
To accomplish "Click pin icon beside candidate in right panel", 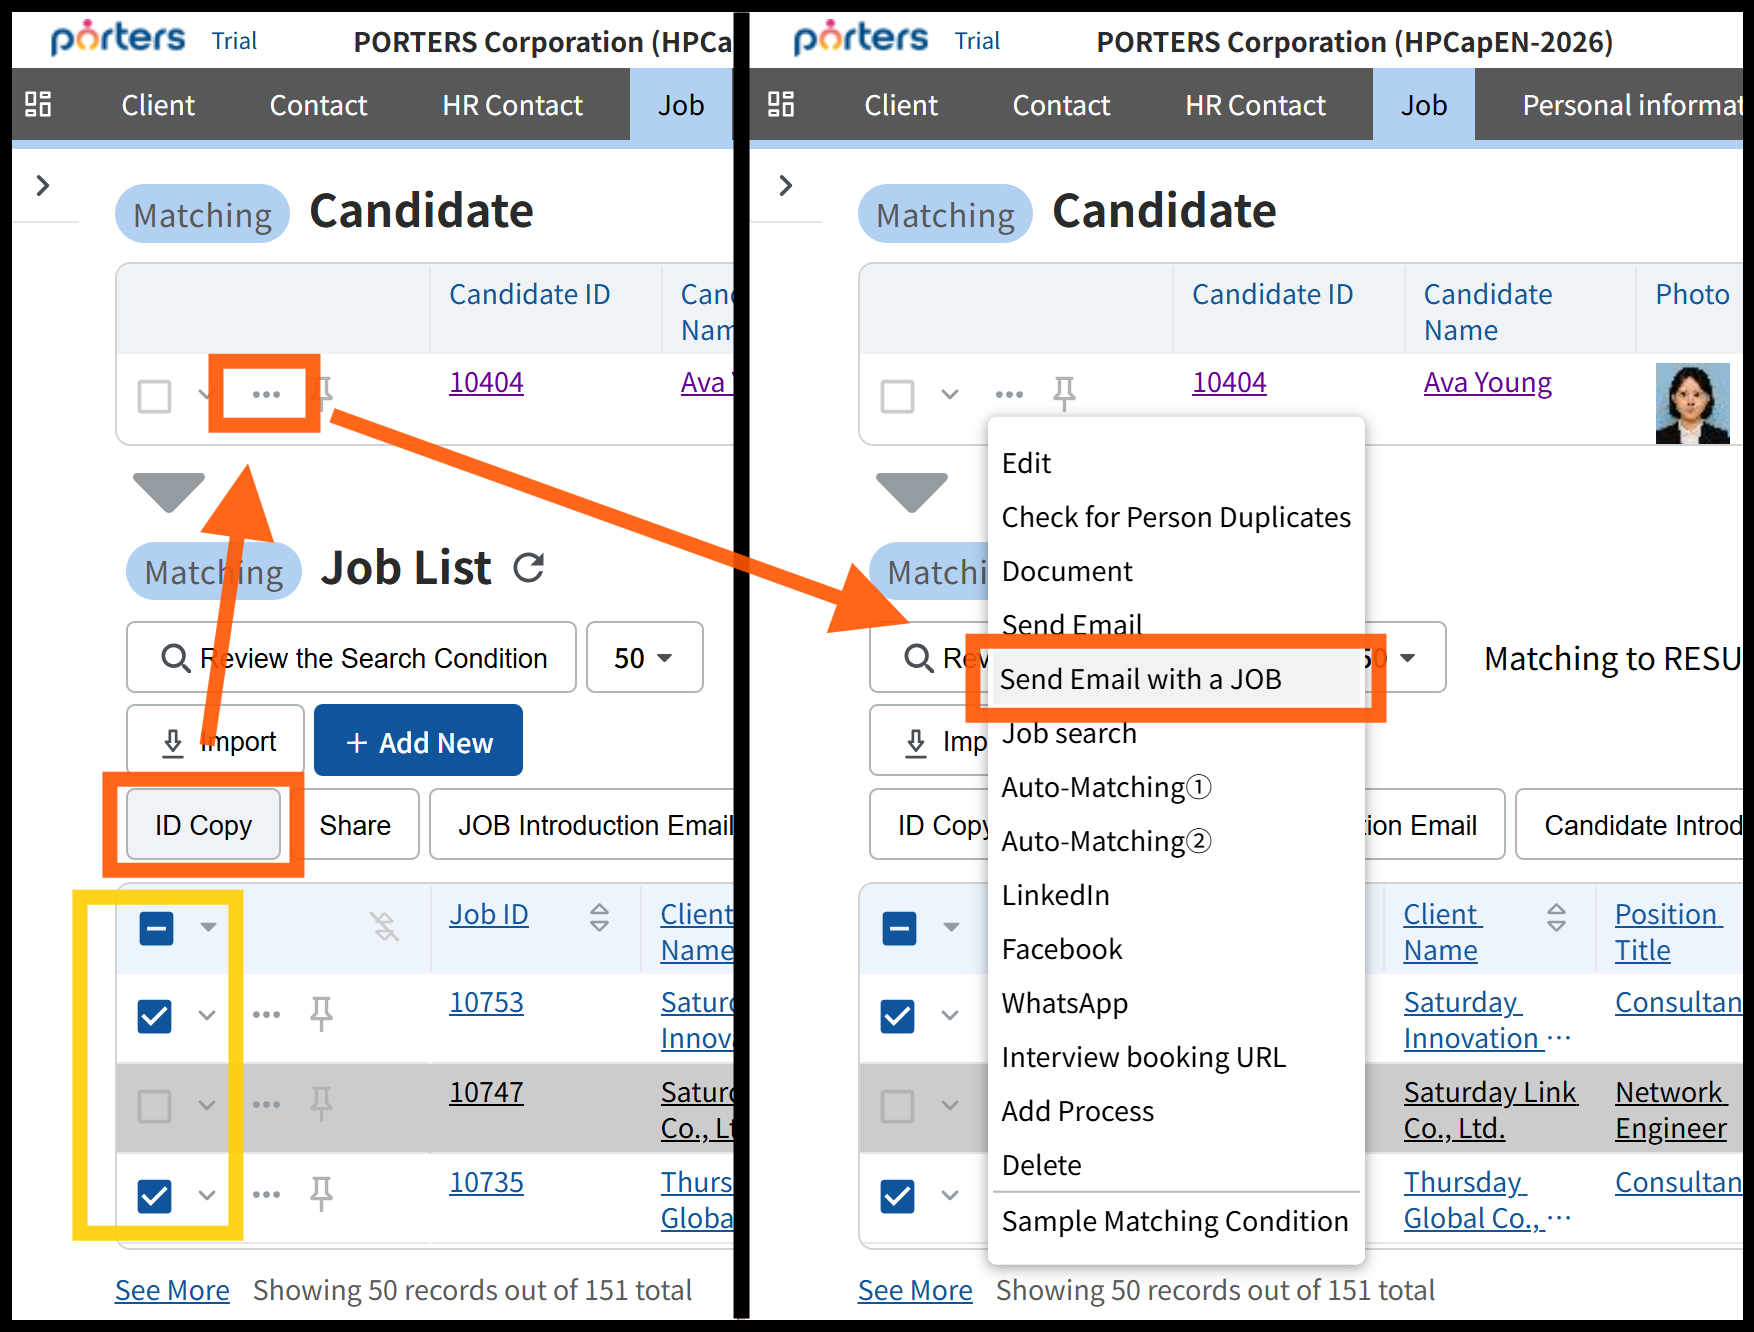I will click(1064, 393).
